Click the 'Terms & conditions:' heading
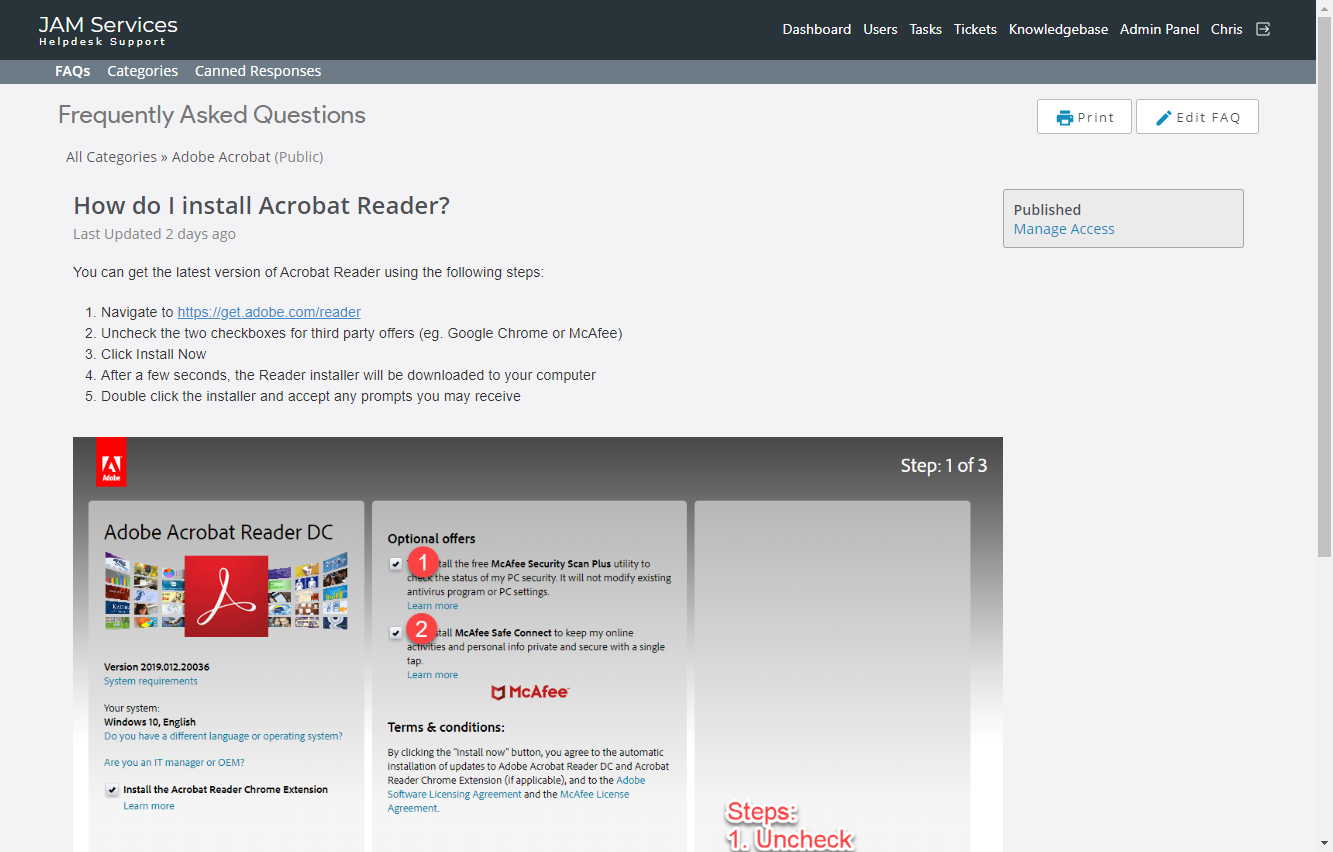The width and height of the screenshot is (1333, 852). click(x=446, y=727)
